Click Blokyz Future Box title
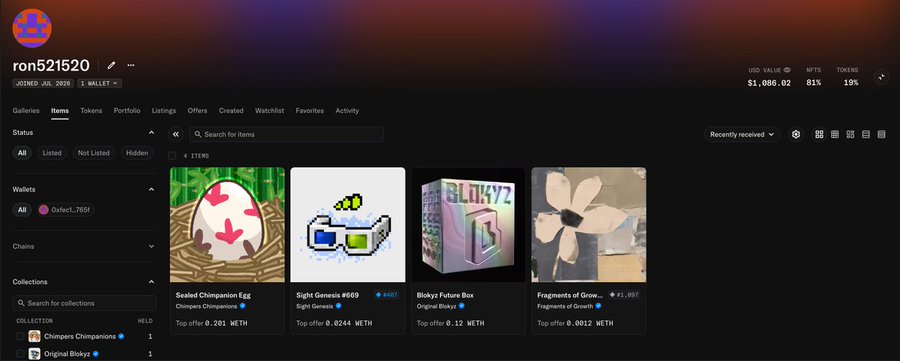900x361 pixels. 445,295
